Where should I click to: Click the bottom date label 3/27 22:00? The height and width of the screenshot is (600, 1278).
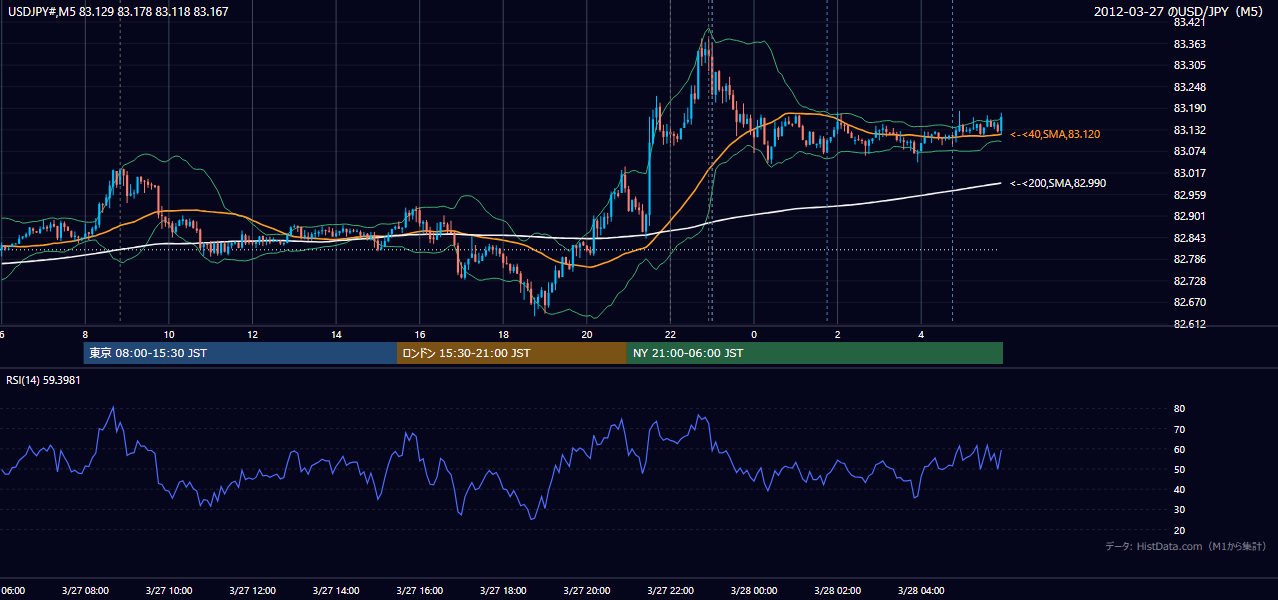[670, 591]
